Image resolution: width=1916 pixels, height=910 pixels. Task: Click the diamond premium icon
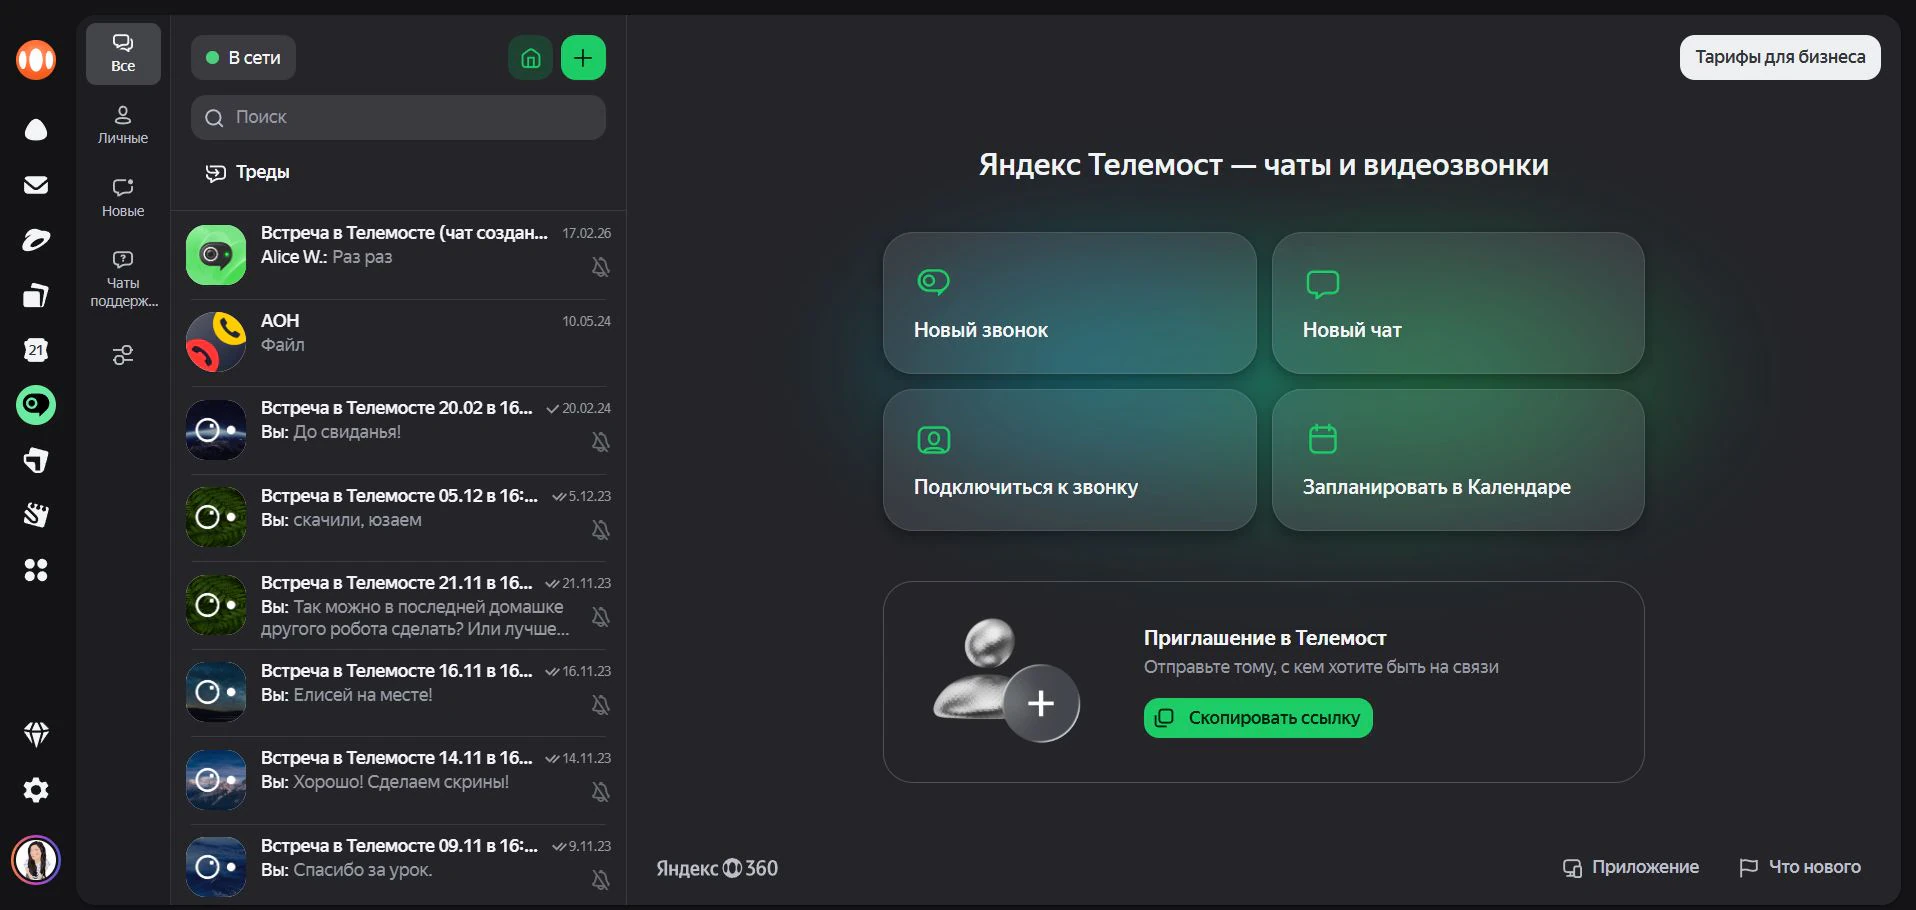pos(36,734)
